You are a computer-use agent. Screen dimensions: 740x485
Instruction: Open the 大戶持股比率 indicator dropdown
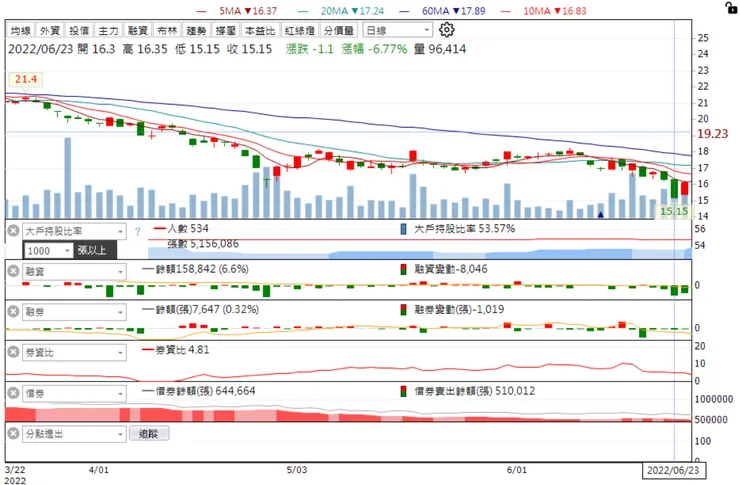pyautogui.click(x=74, y=231)
